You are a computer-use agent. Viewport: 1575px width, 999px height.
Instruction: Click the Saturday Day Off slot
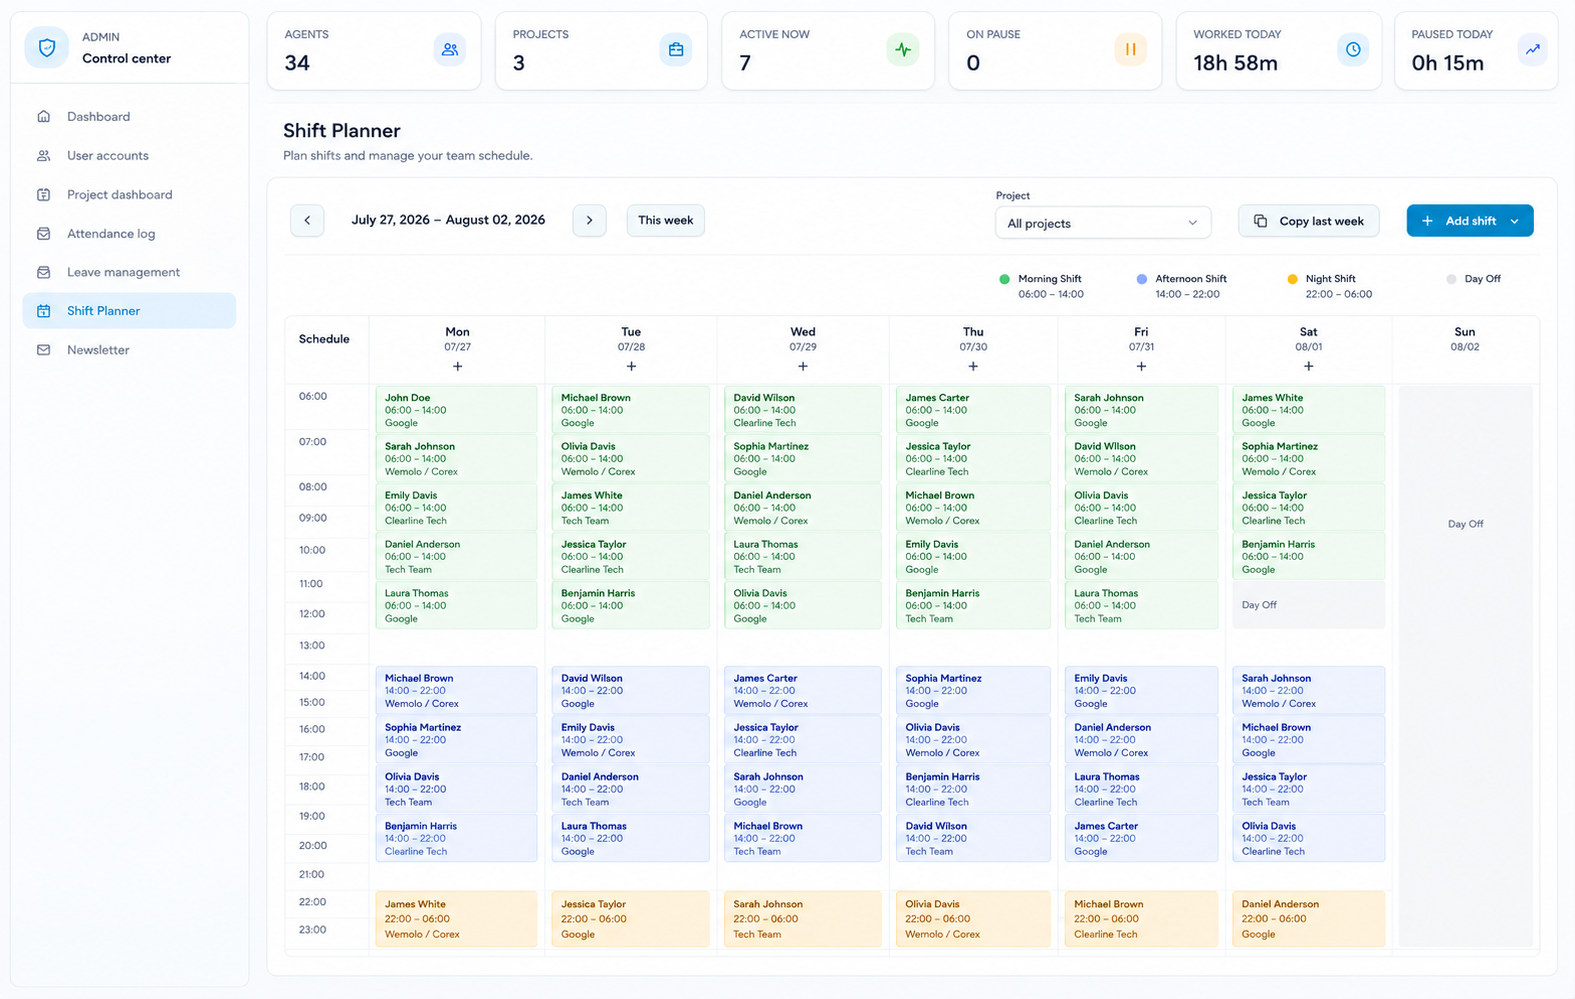(1308, 605)
